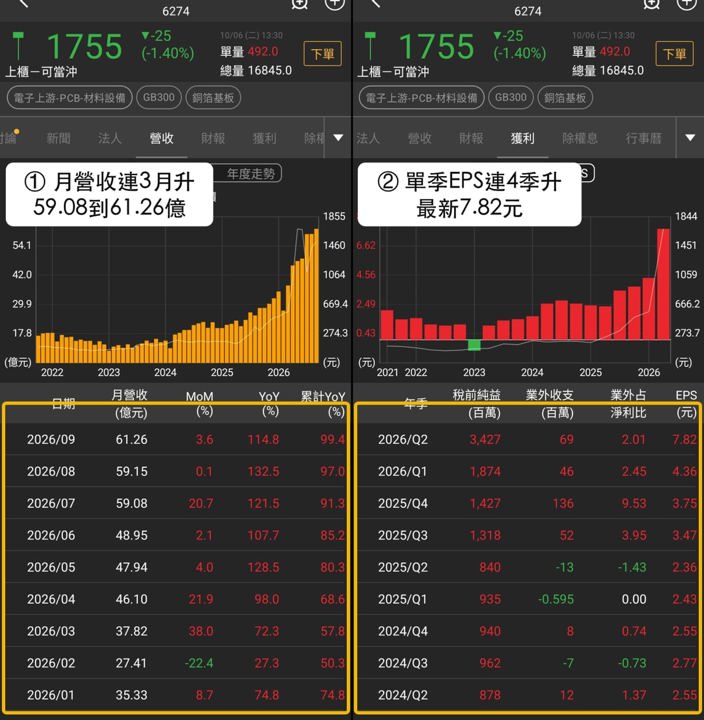Screen dimensions: 704x720
Task: Switch to 獲利 tab on left screen
Action: 265,138
